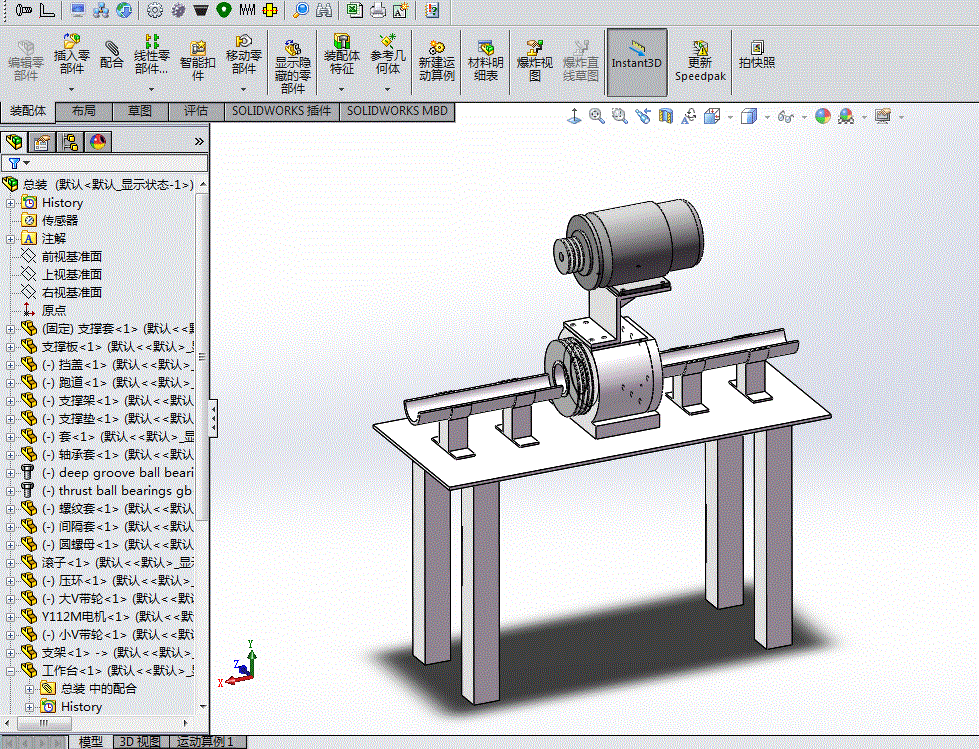979x749 pixels.
Task: Open the Move Component dropdown arrow
Action: pyautogui.click(x=244, y=89)
